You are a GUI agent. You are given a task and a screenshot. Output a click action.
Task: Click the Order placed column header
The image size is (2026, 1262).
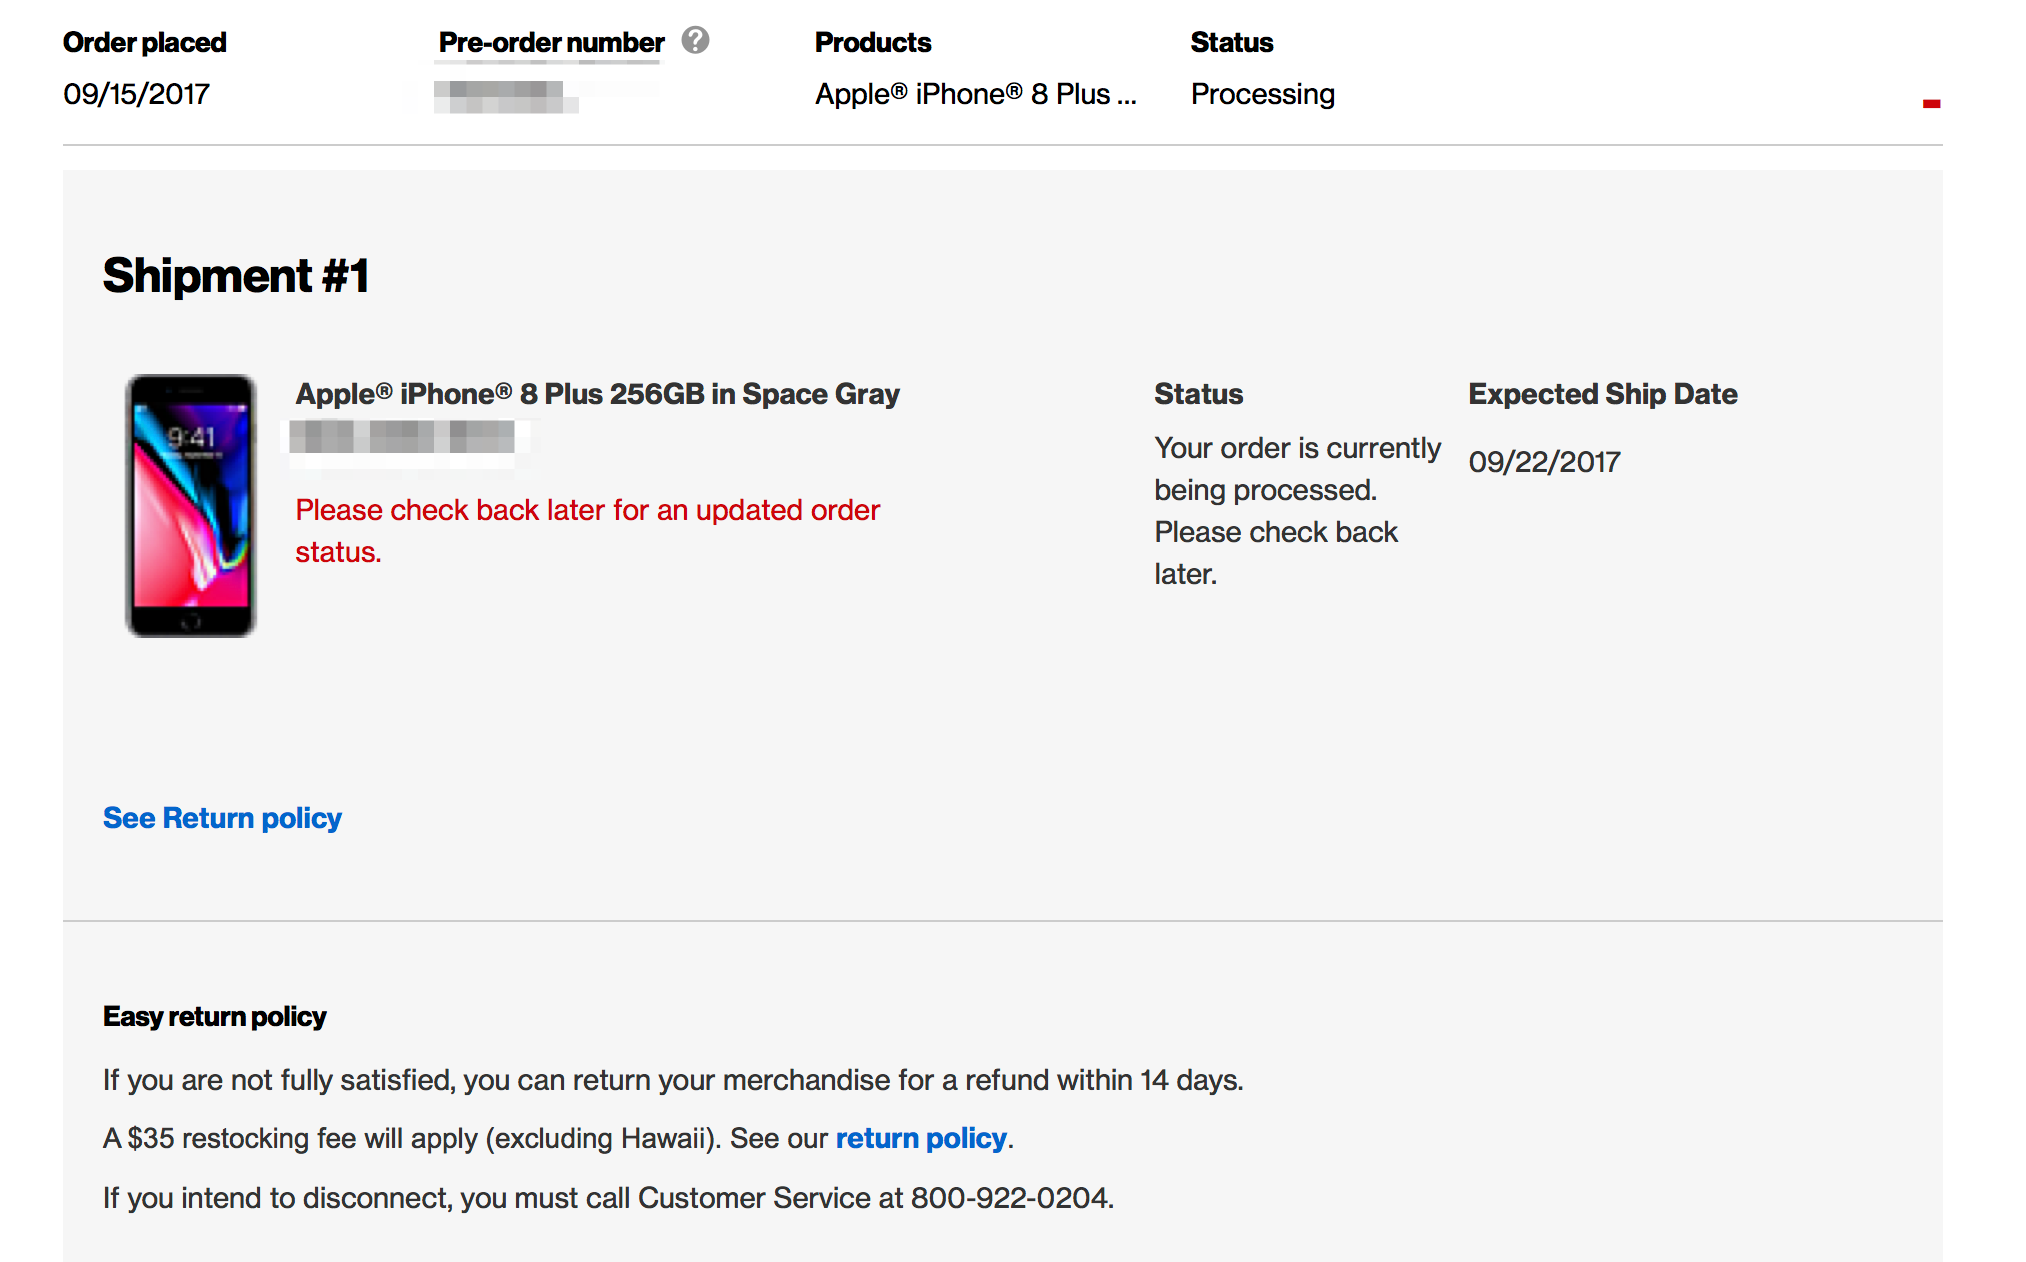point(145,42)
